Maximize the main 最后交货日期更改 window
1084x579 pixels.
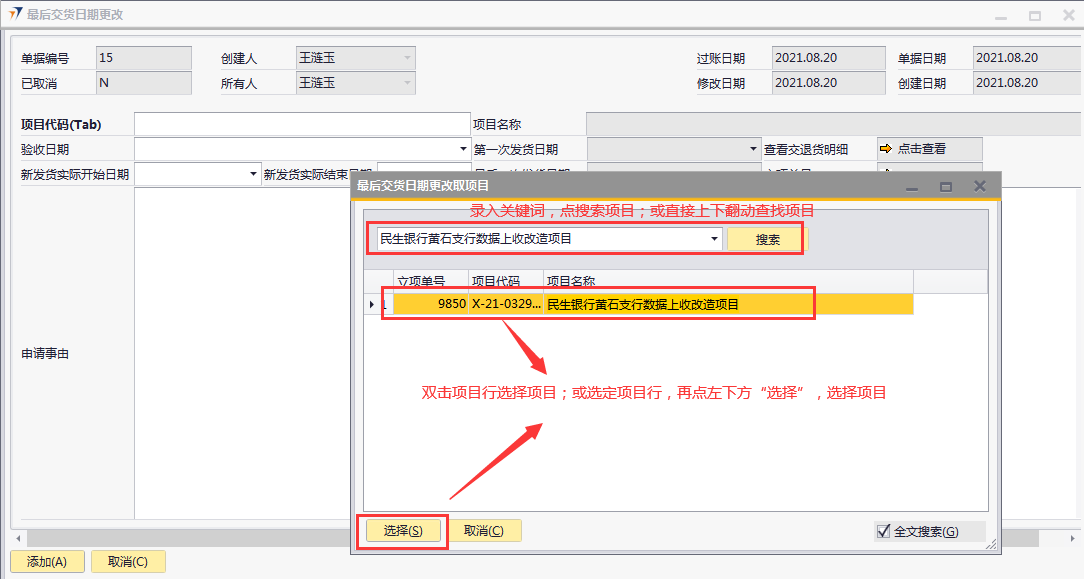tap(1035, 16)
